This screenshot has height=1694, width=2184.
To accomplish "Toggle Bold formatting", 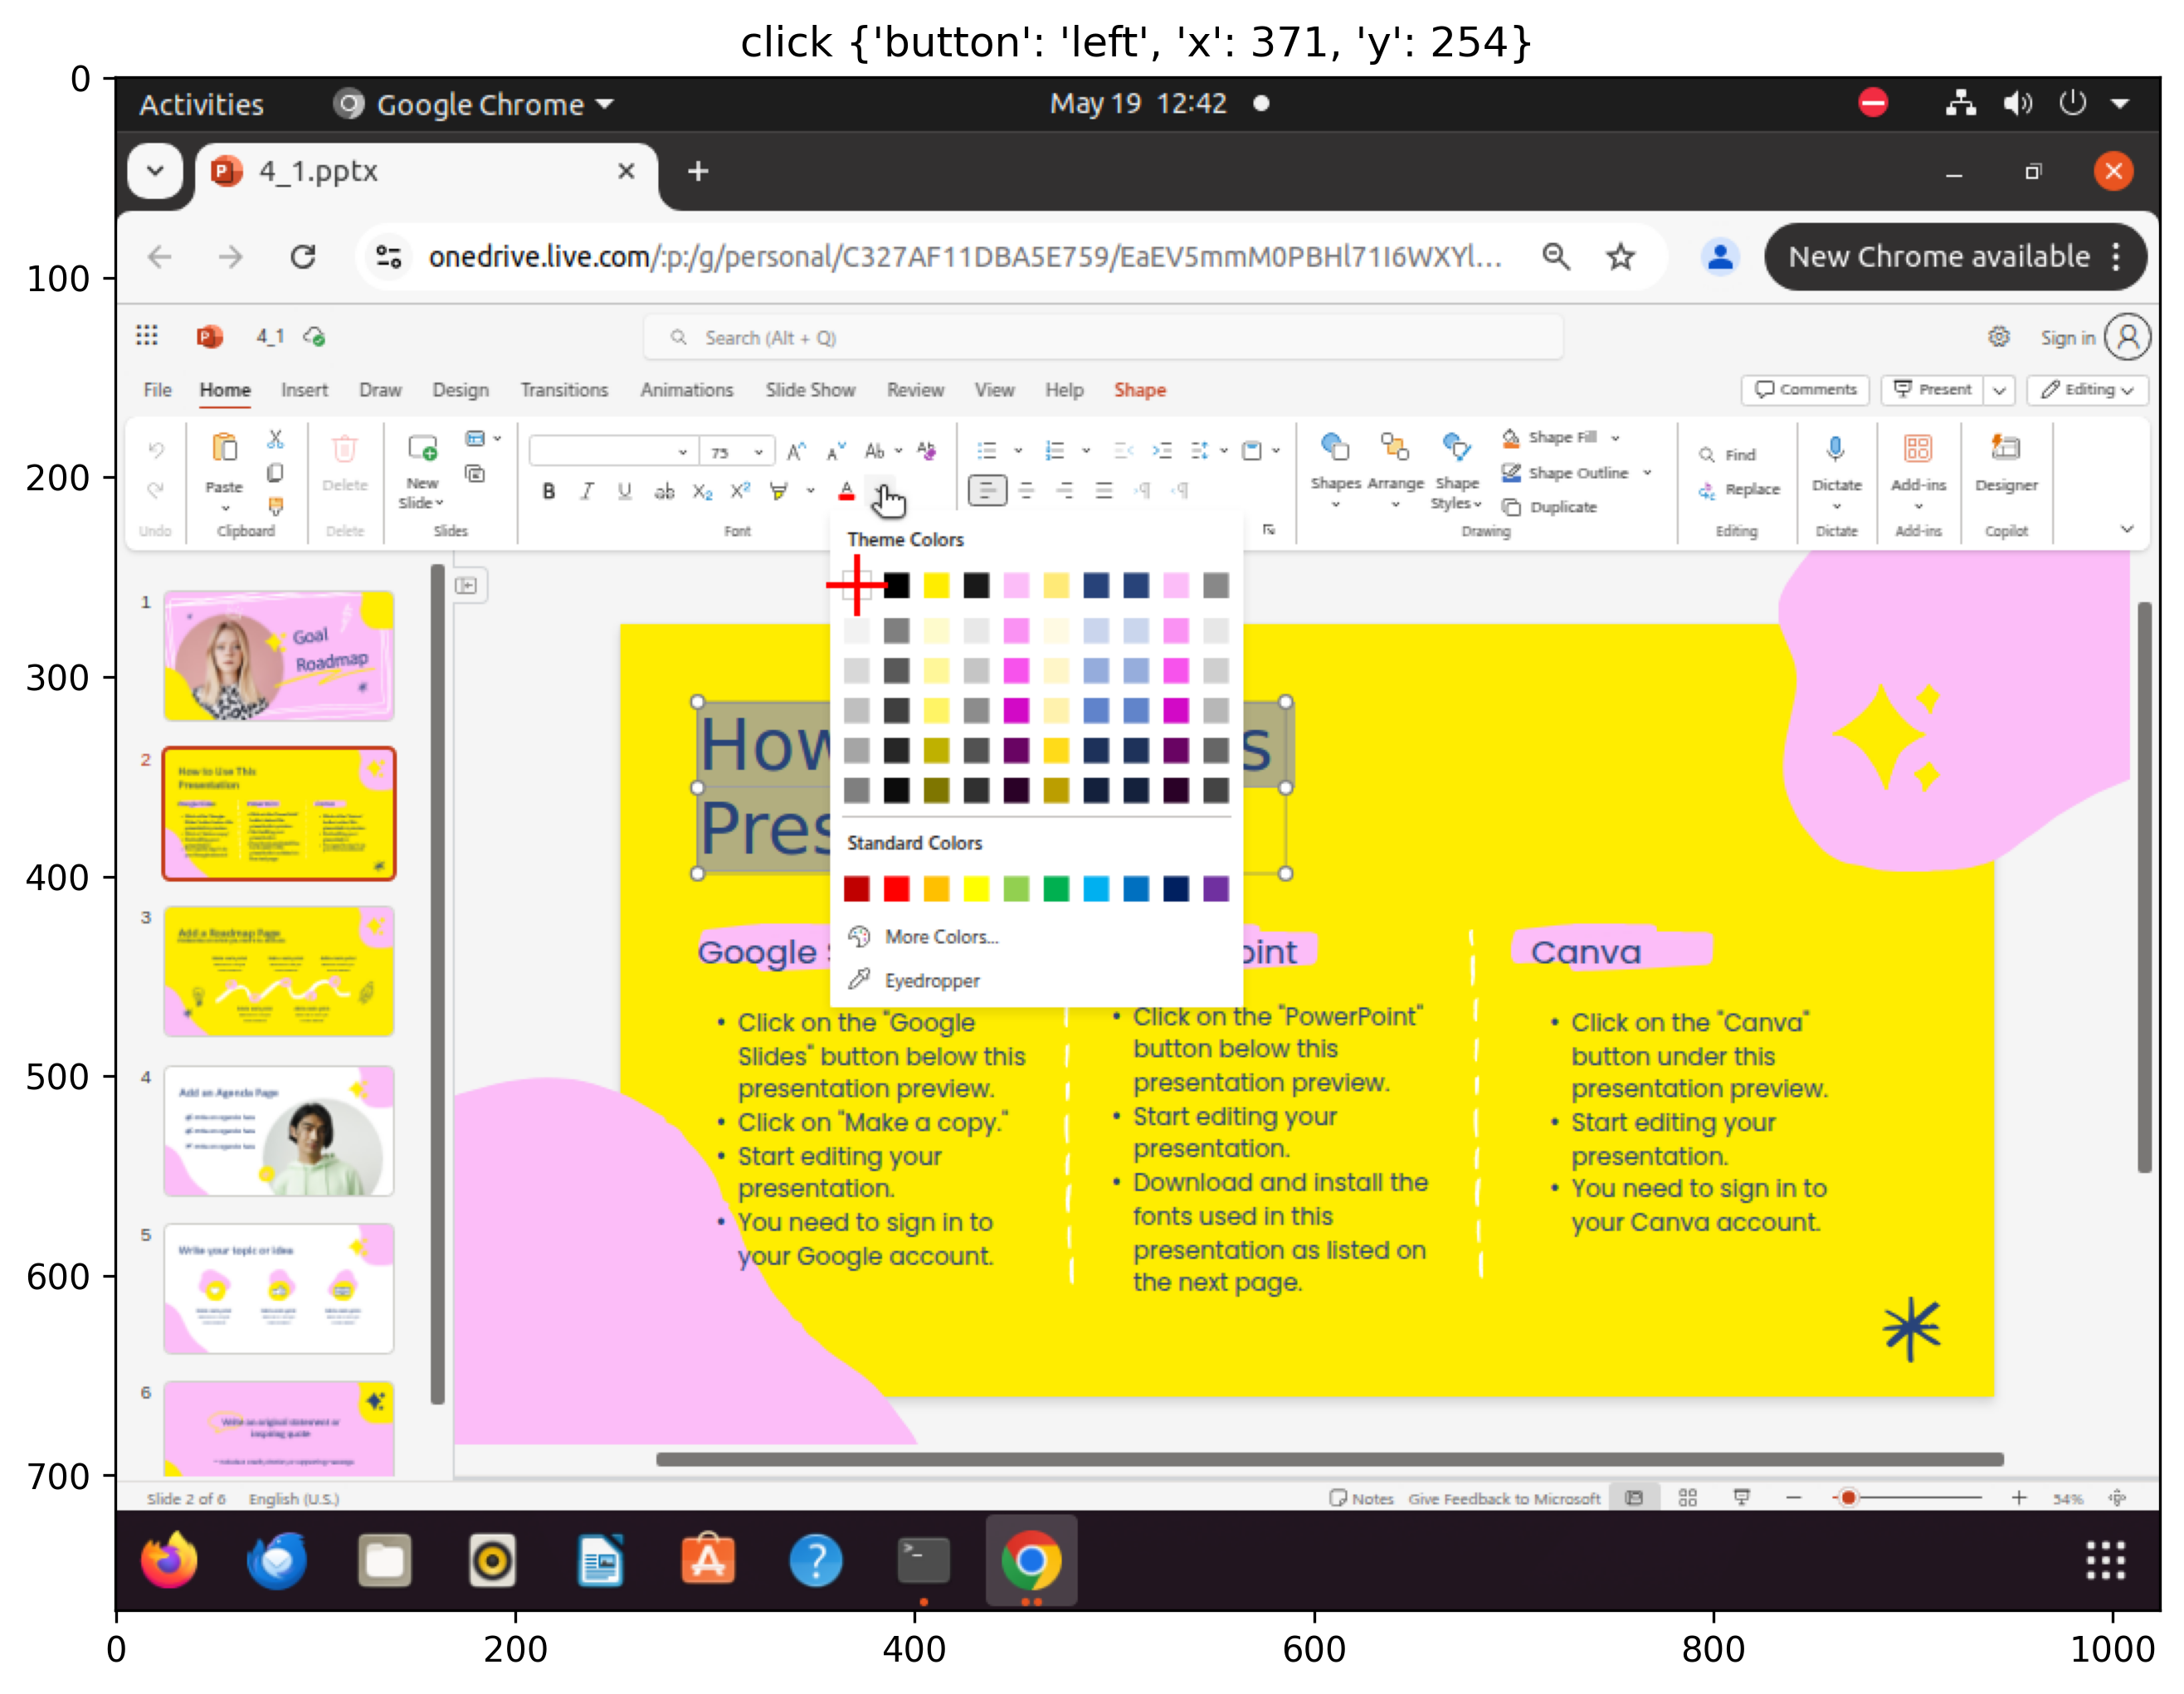I will pyautogui.click(x=548, y=491).
